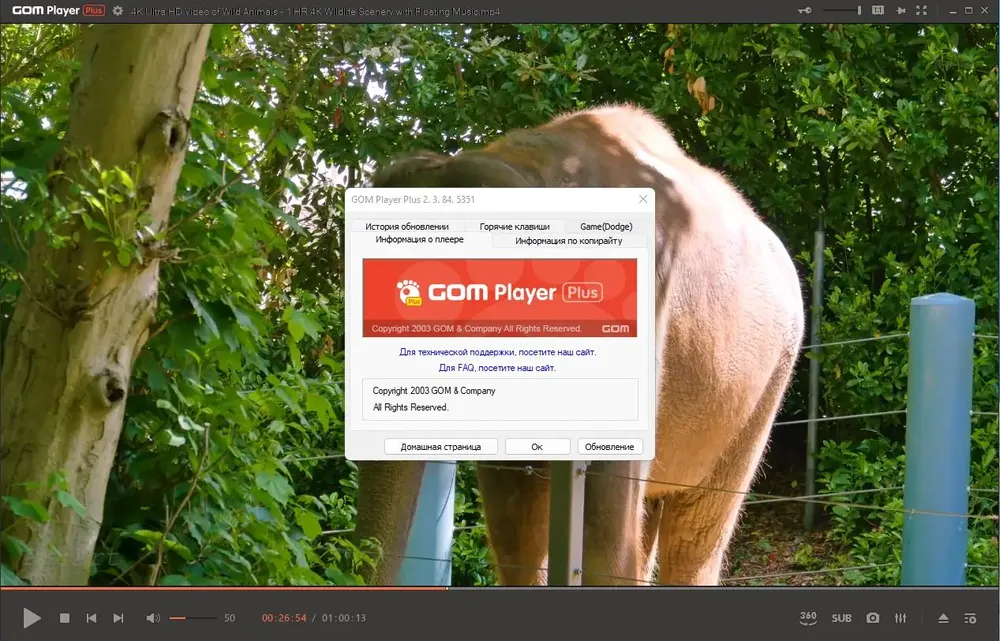Screen dimensions: 1000x641
Task: Select Информация по копирайту tab
Action: (x=569, y=240)
